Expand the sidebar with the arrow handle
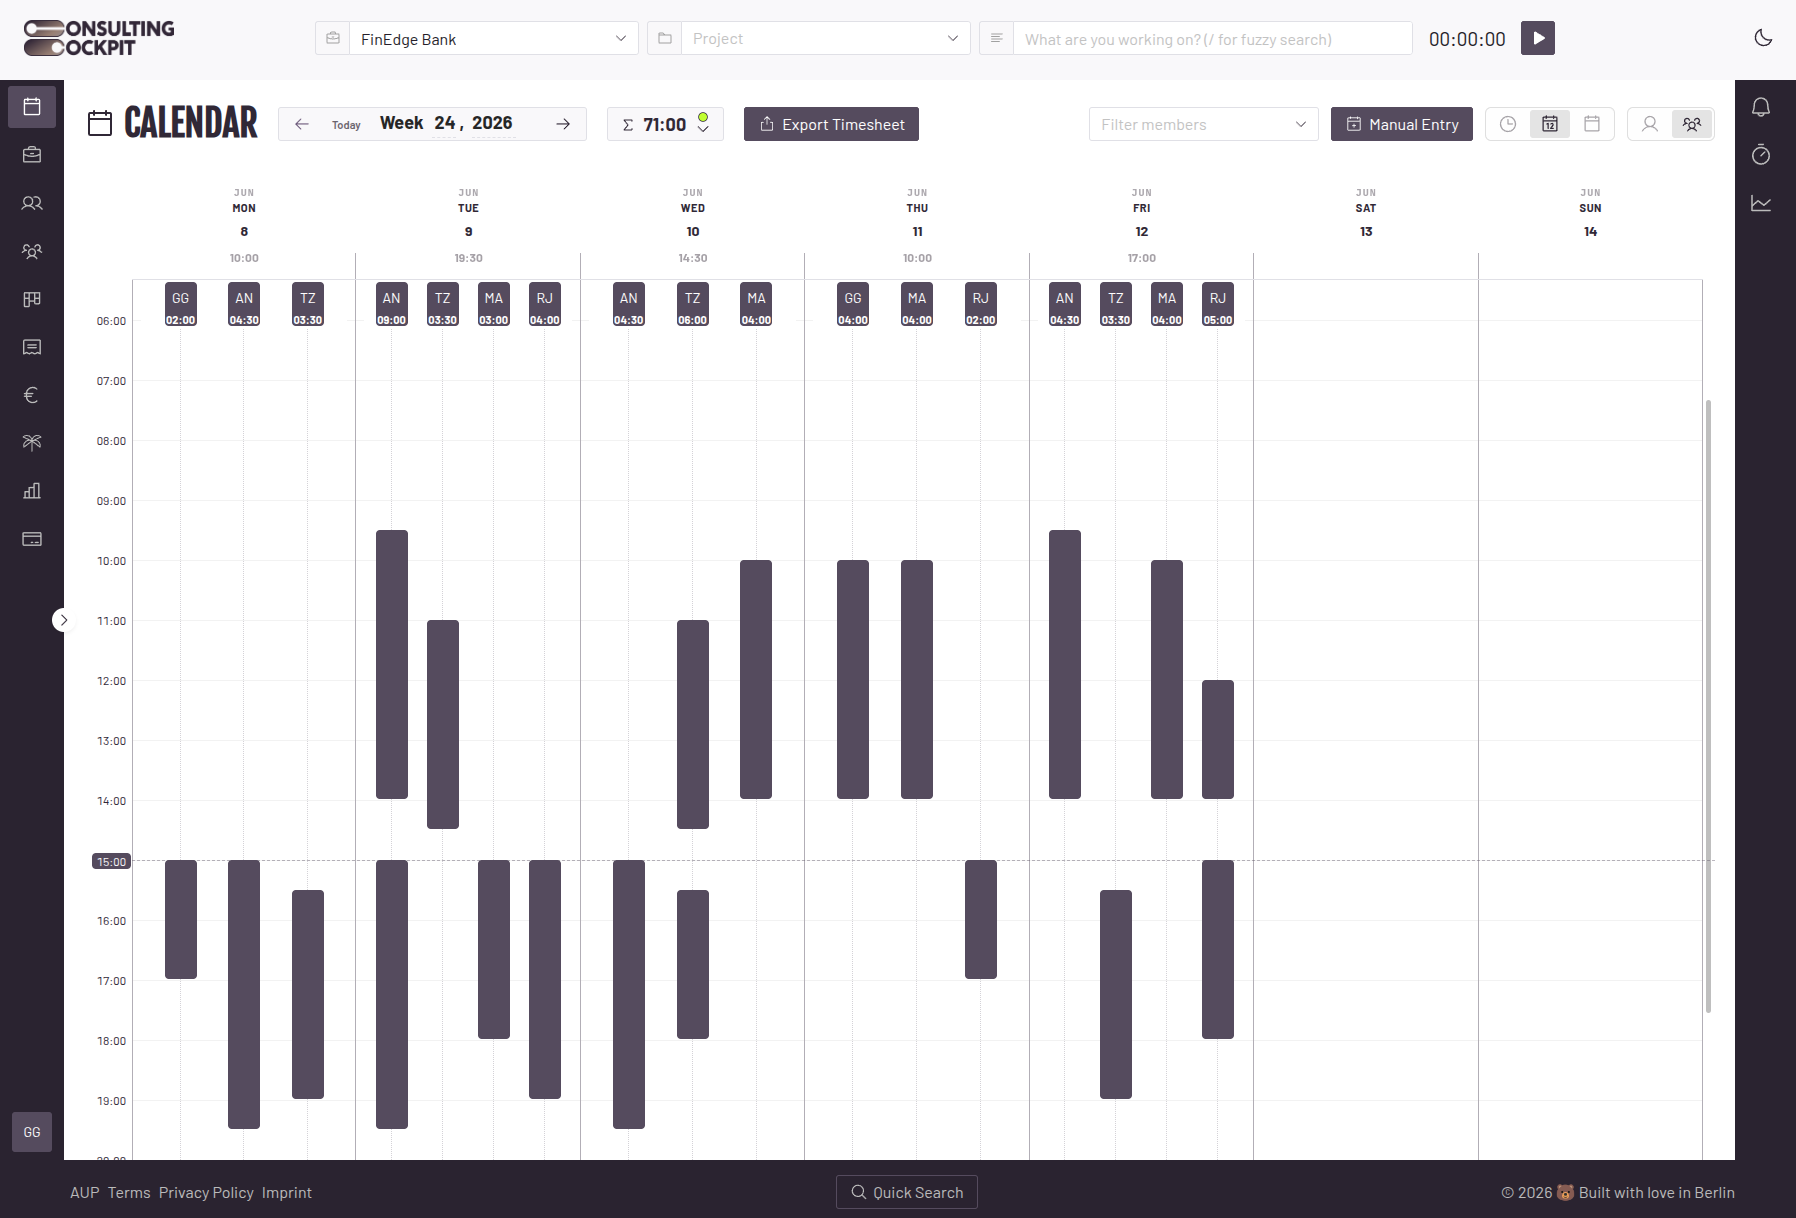The width and height of the screenshot is (1796, 1218). pos(63,620)
